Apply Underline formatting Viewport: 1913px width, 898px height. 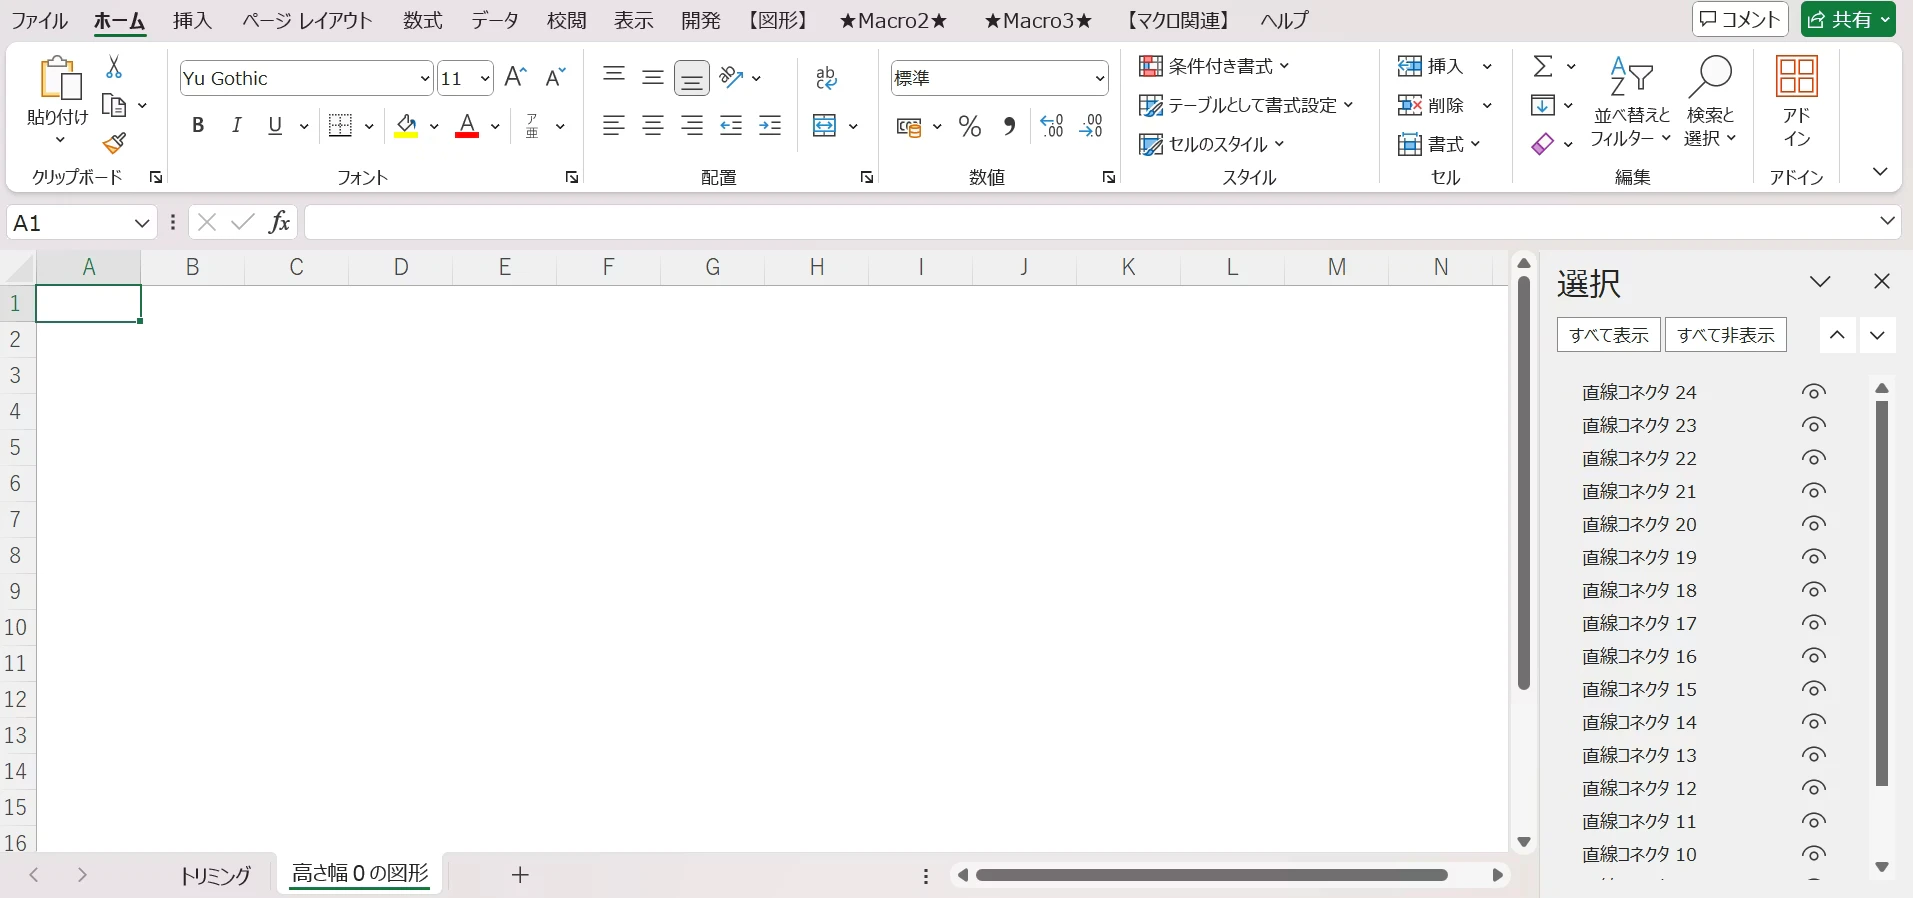tap(275, 126)
